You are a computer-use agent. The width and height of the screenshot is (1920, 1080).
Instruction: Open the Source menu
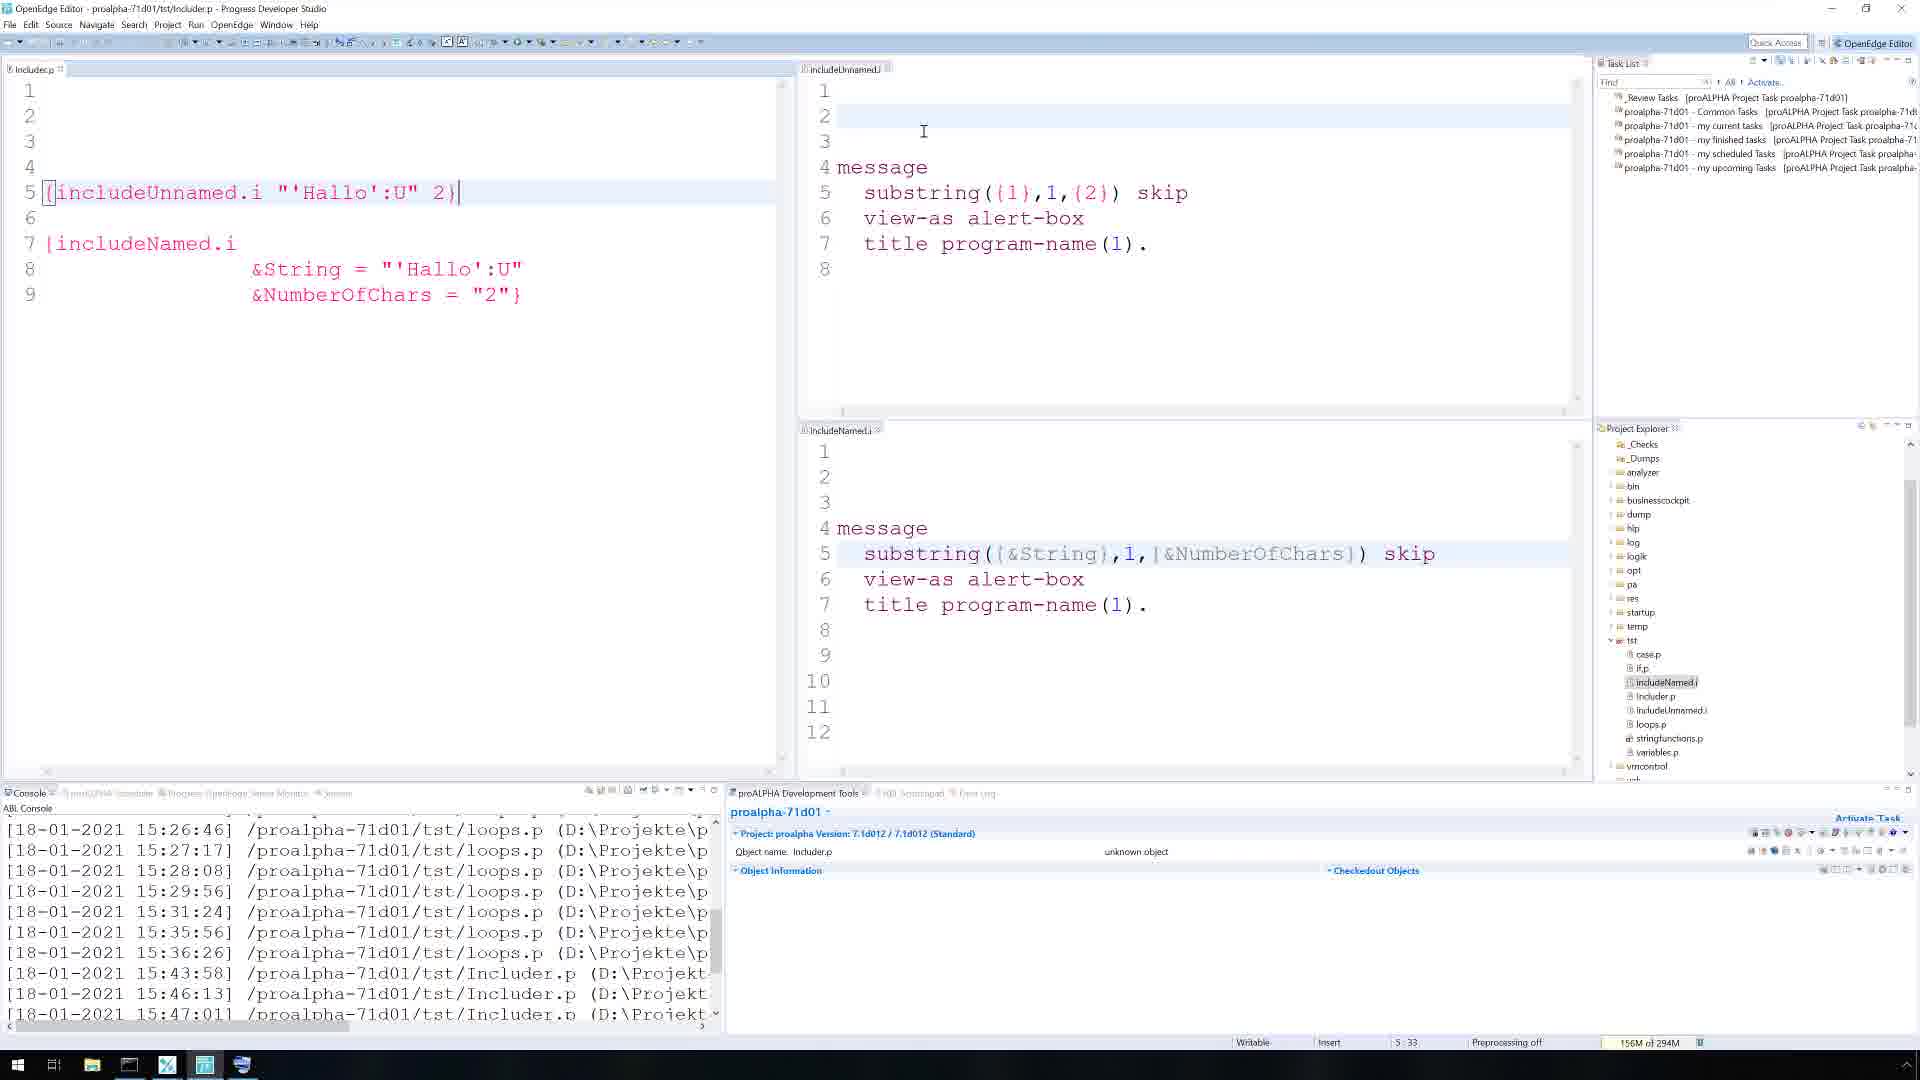pyautogui.click(x=59, y=25)
